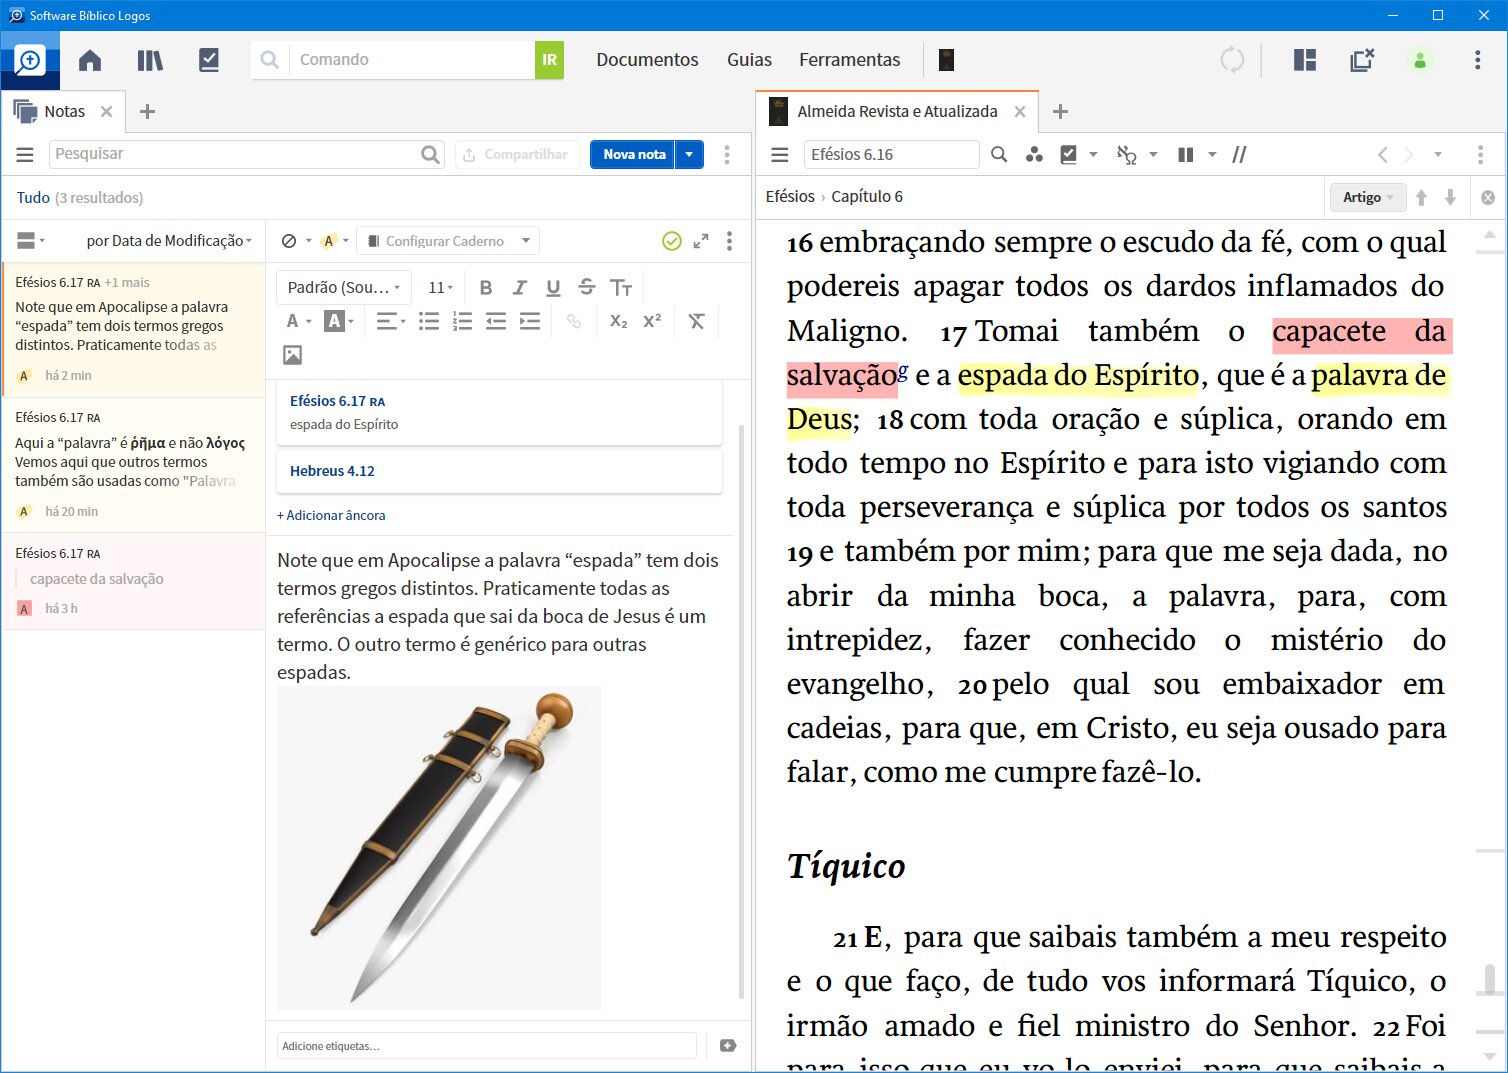The width and height of the screenshot is (1508, 1073).
Task: Open the green user account icon
Action: [1420, 60]
